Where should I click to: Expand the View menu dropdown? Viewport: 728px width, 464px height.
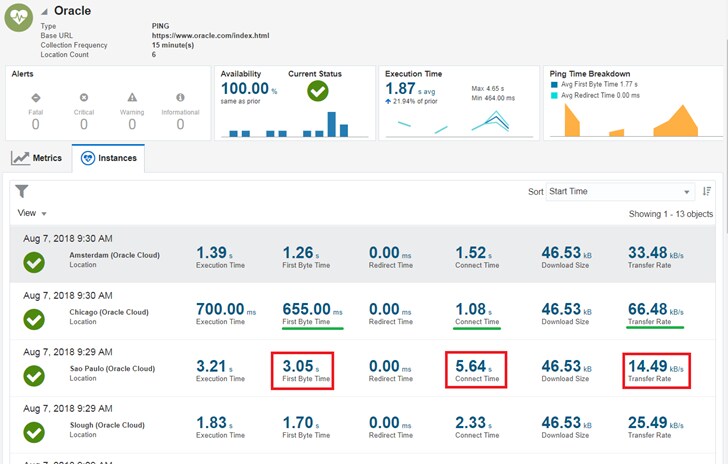33,213
